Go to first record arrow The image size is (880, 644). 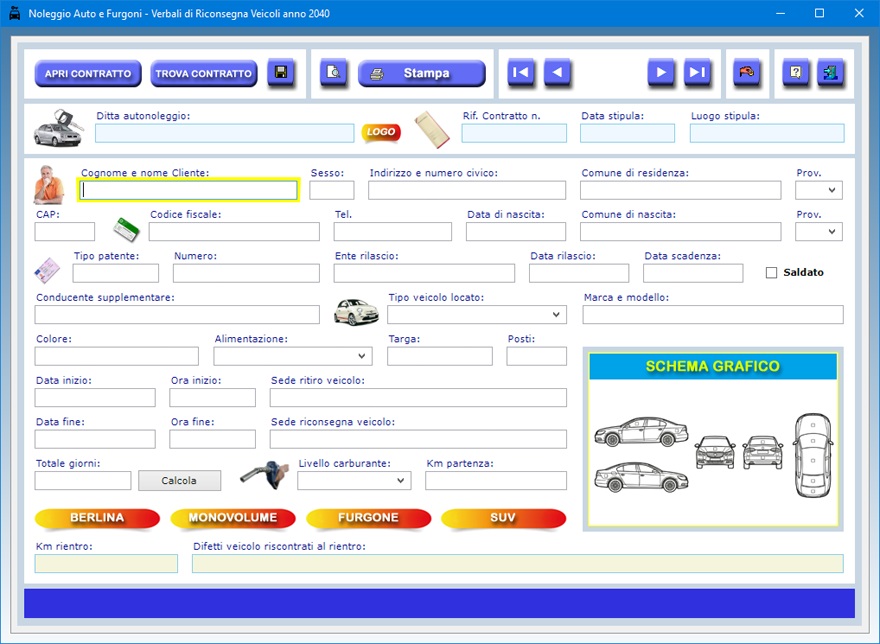click(x=521, y=73)
